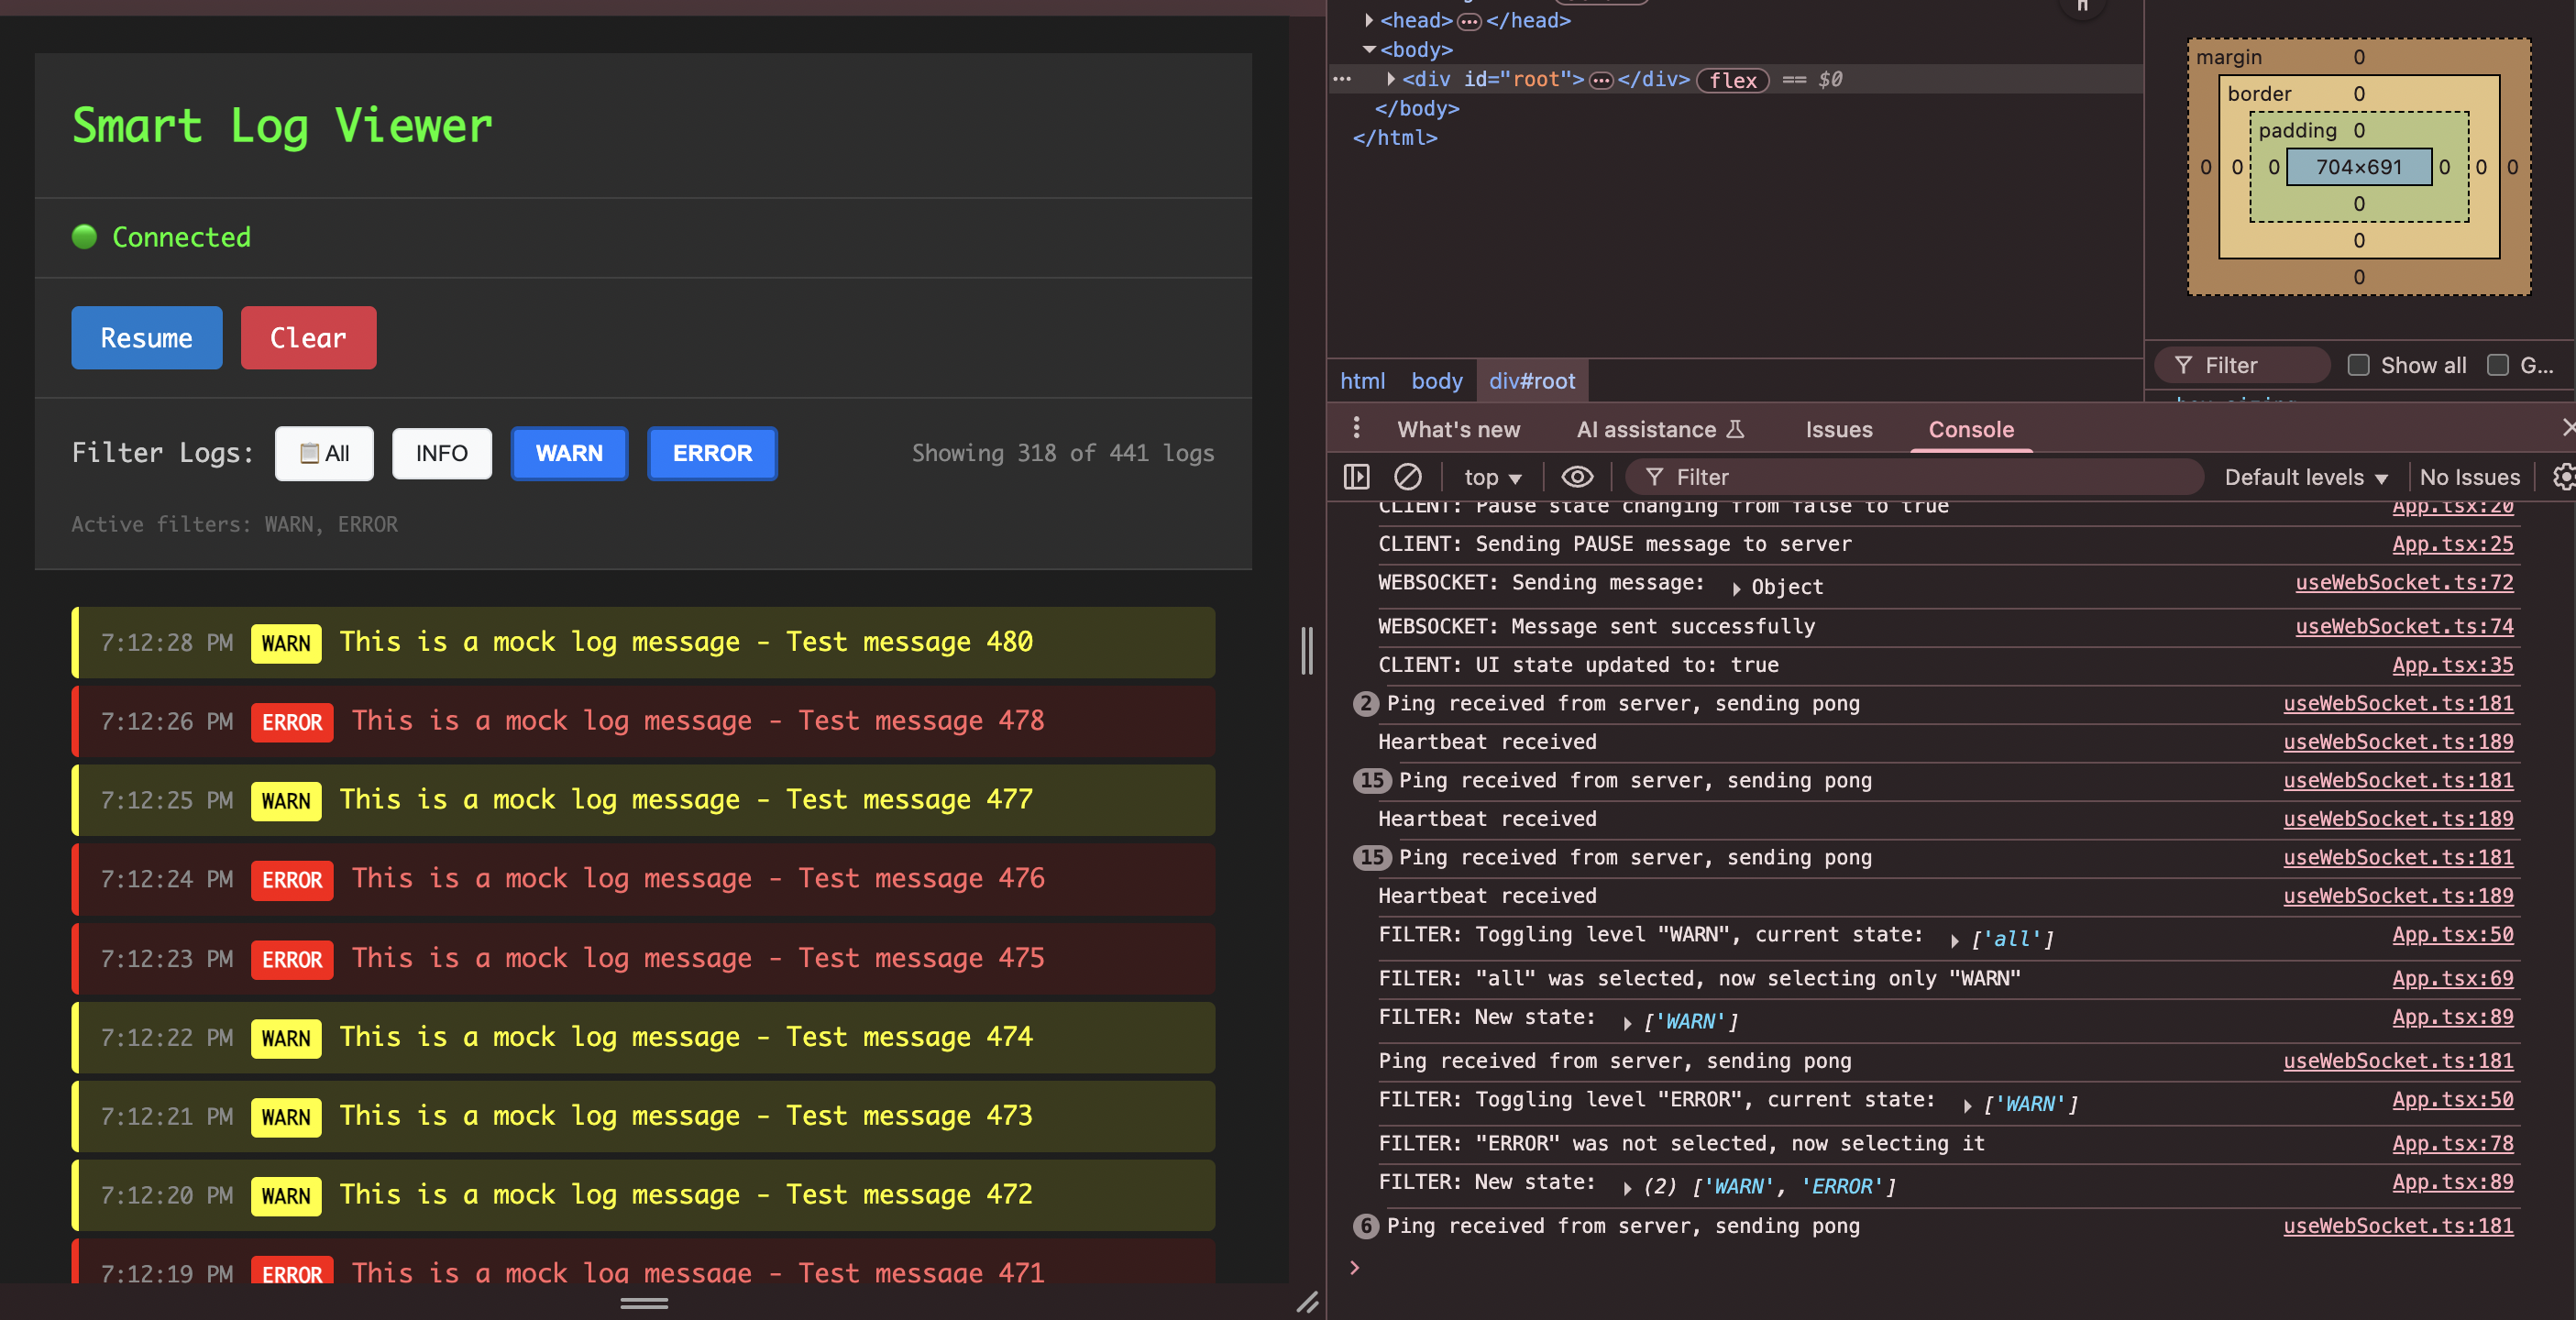Viewport: 2576px width, 1320px height.
Task: Click the live expression eye icon
Action: 1577,477
